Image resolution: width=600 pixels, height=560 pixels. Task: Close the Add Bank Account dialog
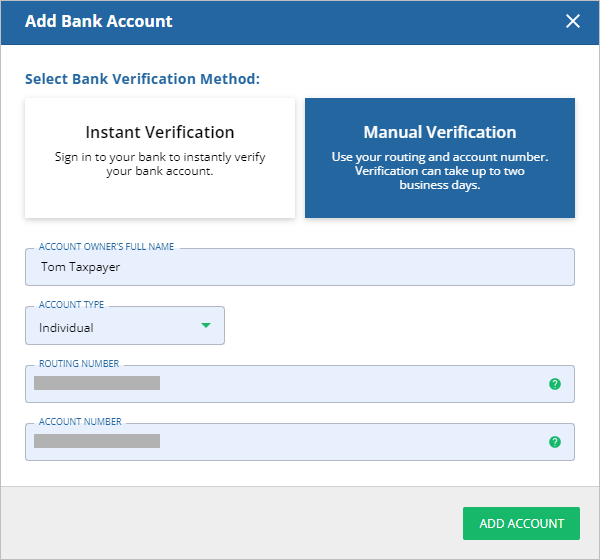572,21
